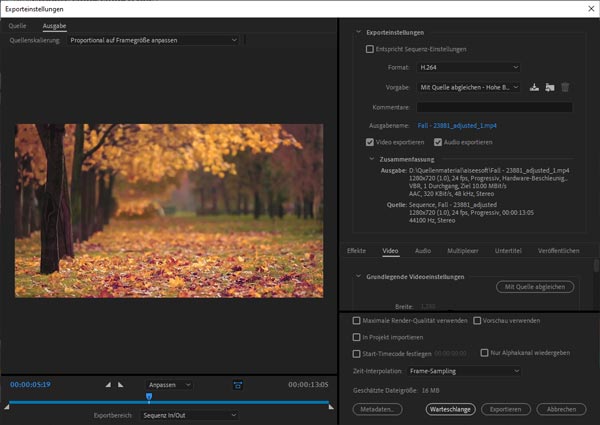The height and width of the screenshot is (425, 600).
Task: Click the Abbrechen button
Action: pyautogui.click(x=561, y=409)
